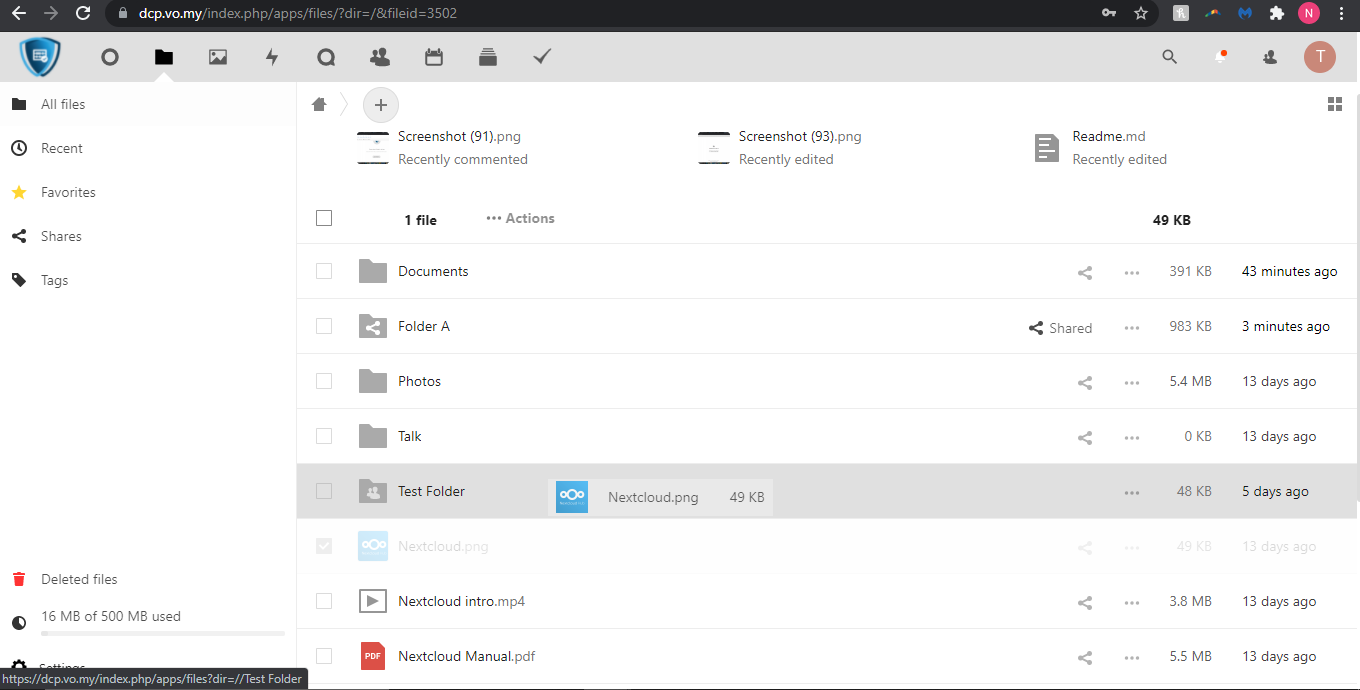Select Recent in the sidebar
The image size is (1360, 690).
click(x=61, y=148)
